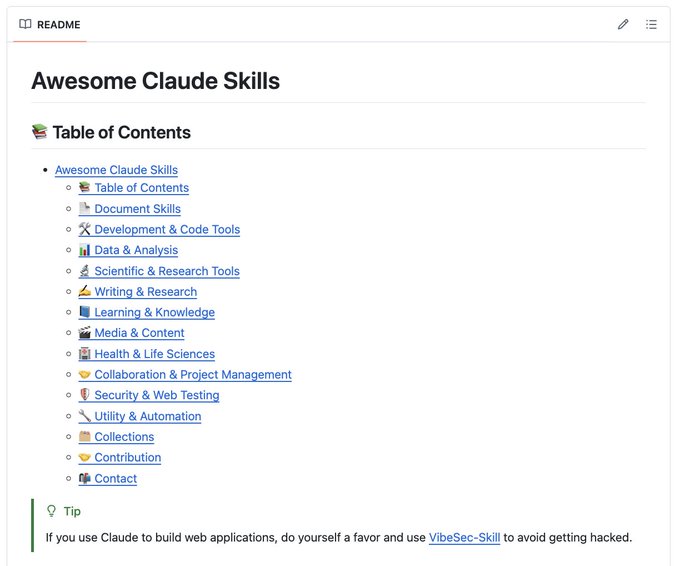The image size is (680, 566).
Task: Select the README tab
Action: (x=50, y=25)
